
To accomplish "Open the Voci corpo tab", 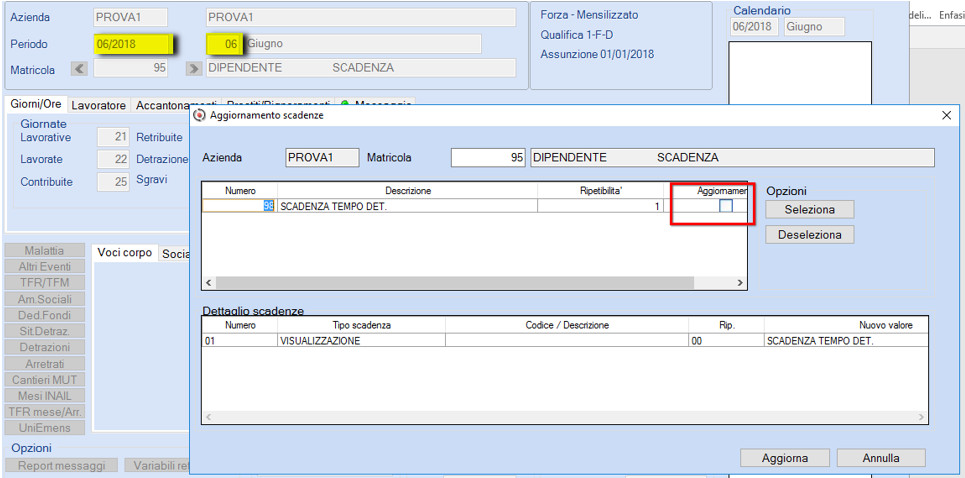I will 124,253.
